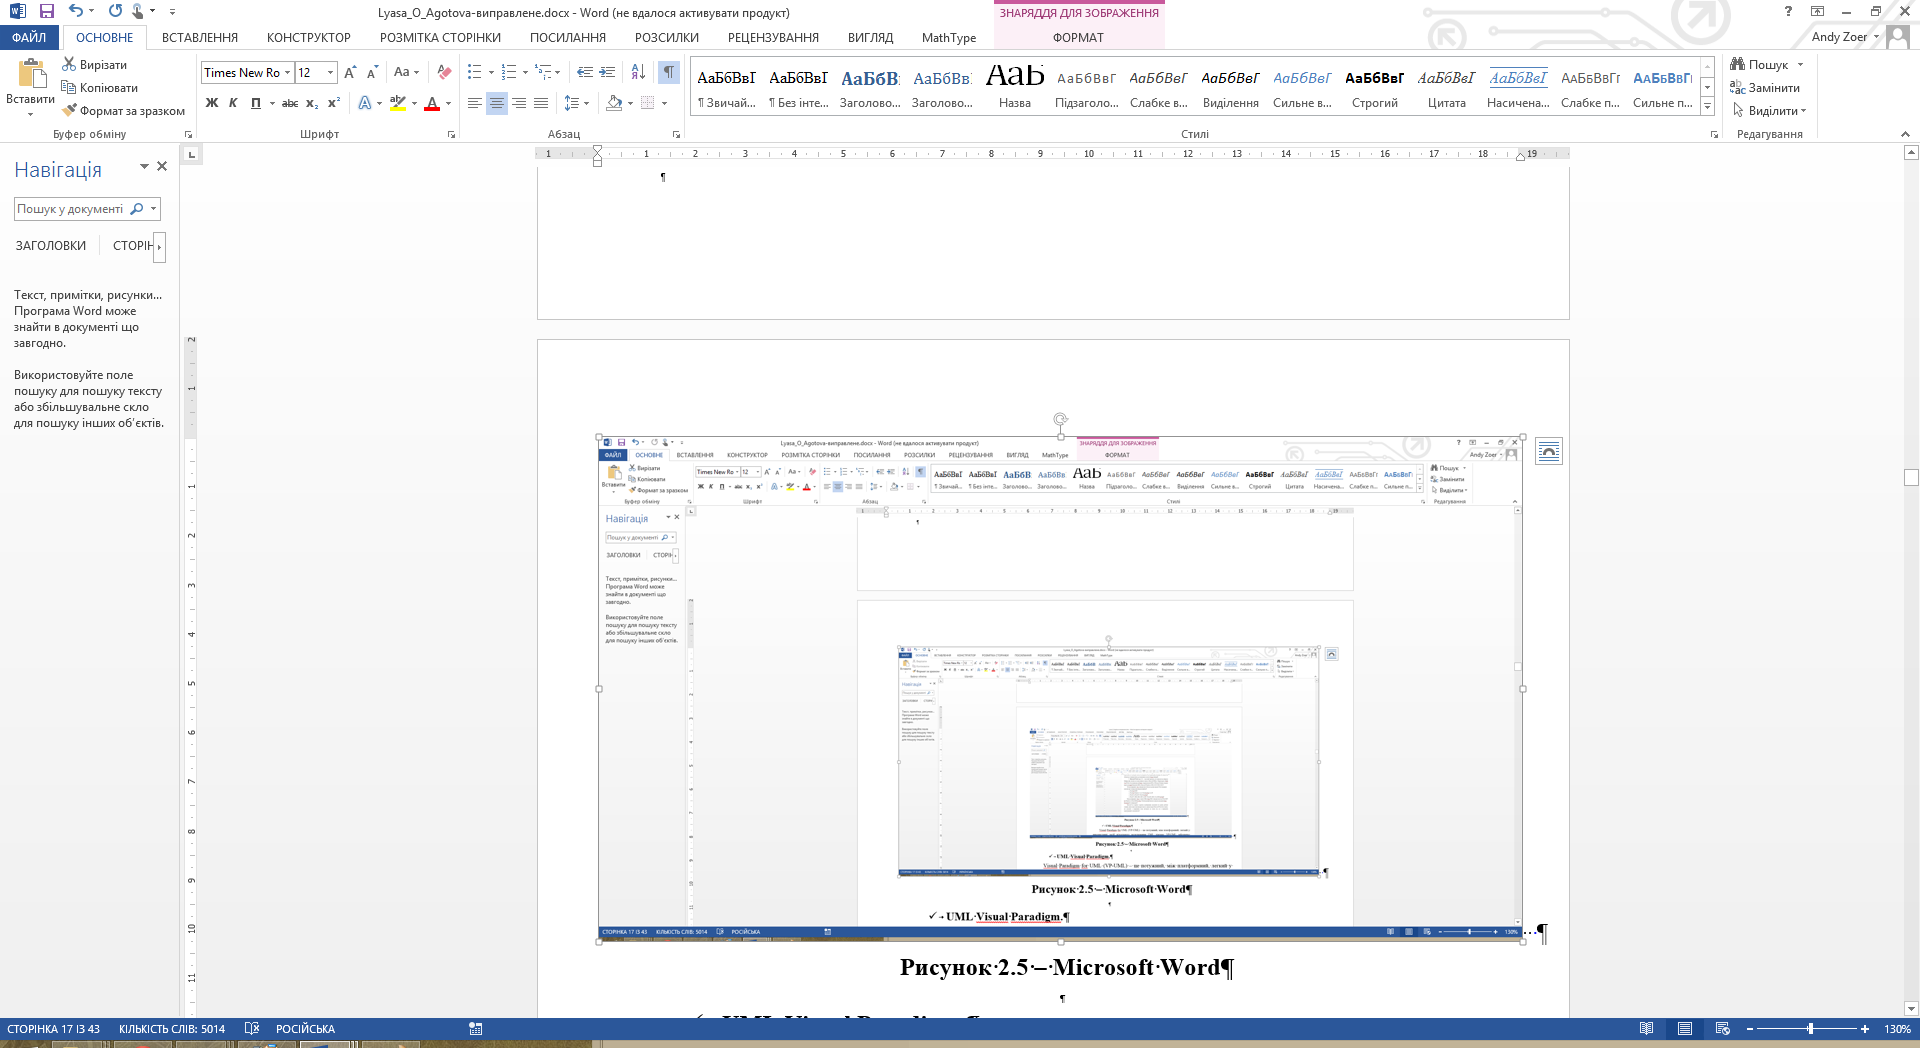
Task: Apply red font color
Action: [x=432, y=102]
